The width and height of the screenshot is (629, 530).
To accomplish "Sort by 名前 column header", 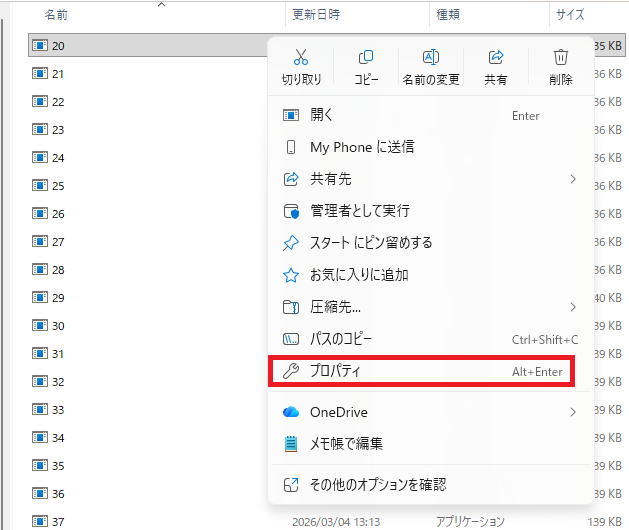I will pyautogui.click(x=57, y=15).
